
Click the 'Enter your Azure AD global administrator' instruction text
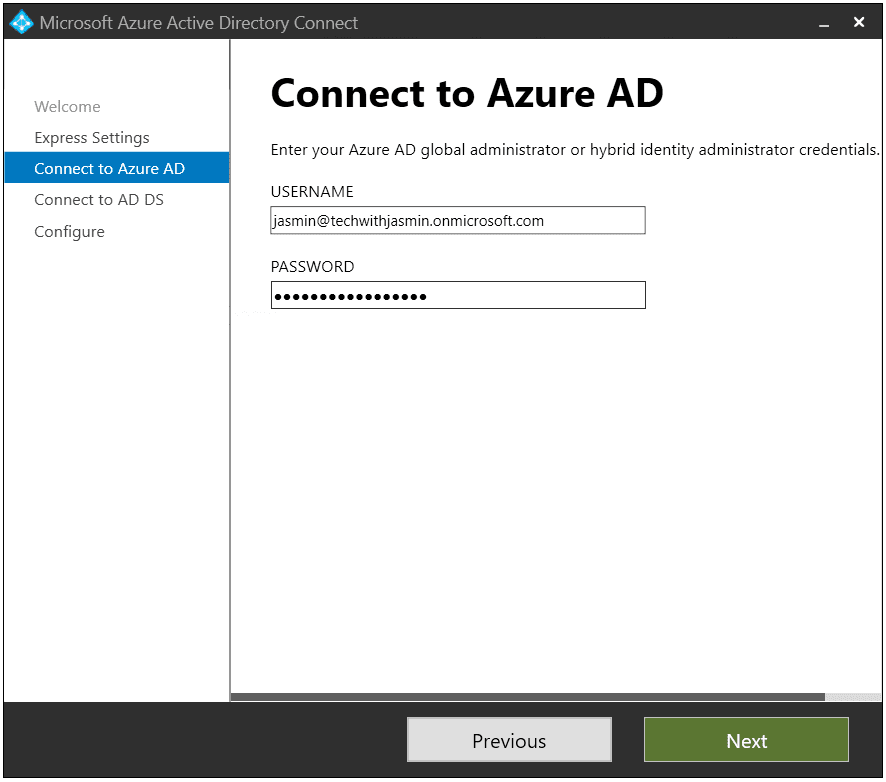coord(575,150)
